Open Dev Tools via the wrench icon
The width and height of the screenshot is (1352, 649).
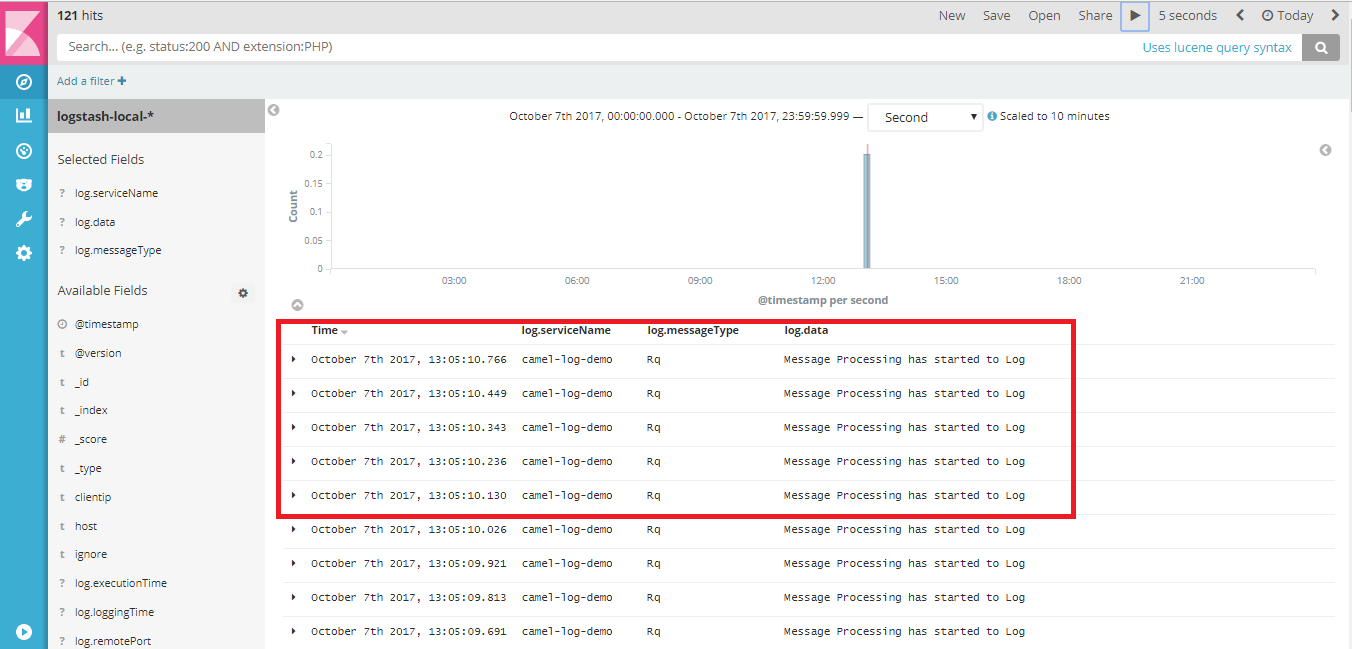24,219
